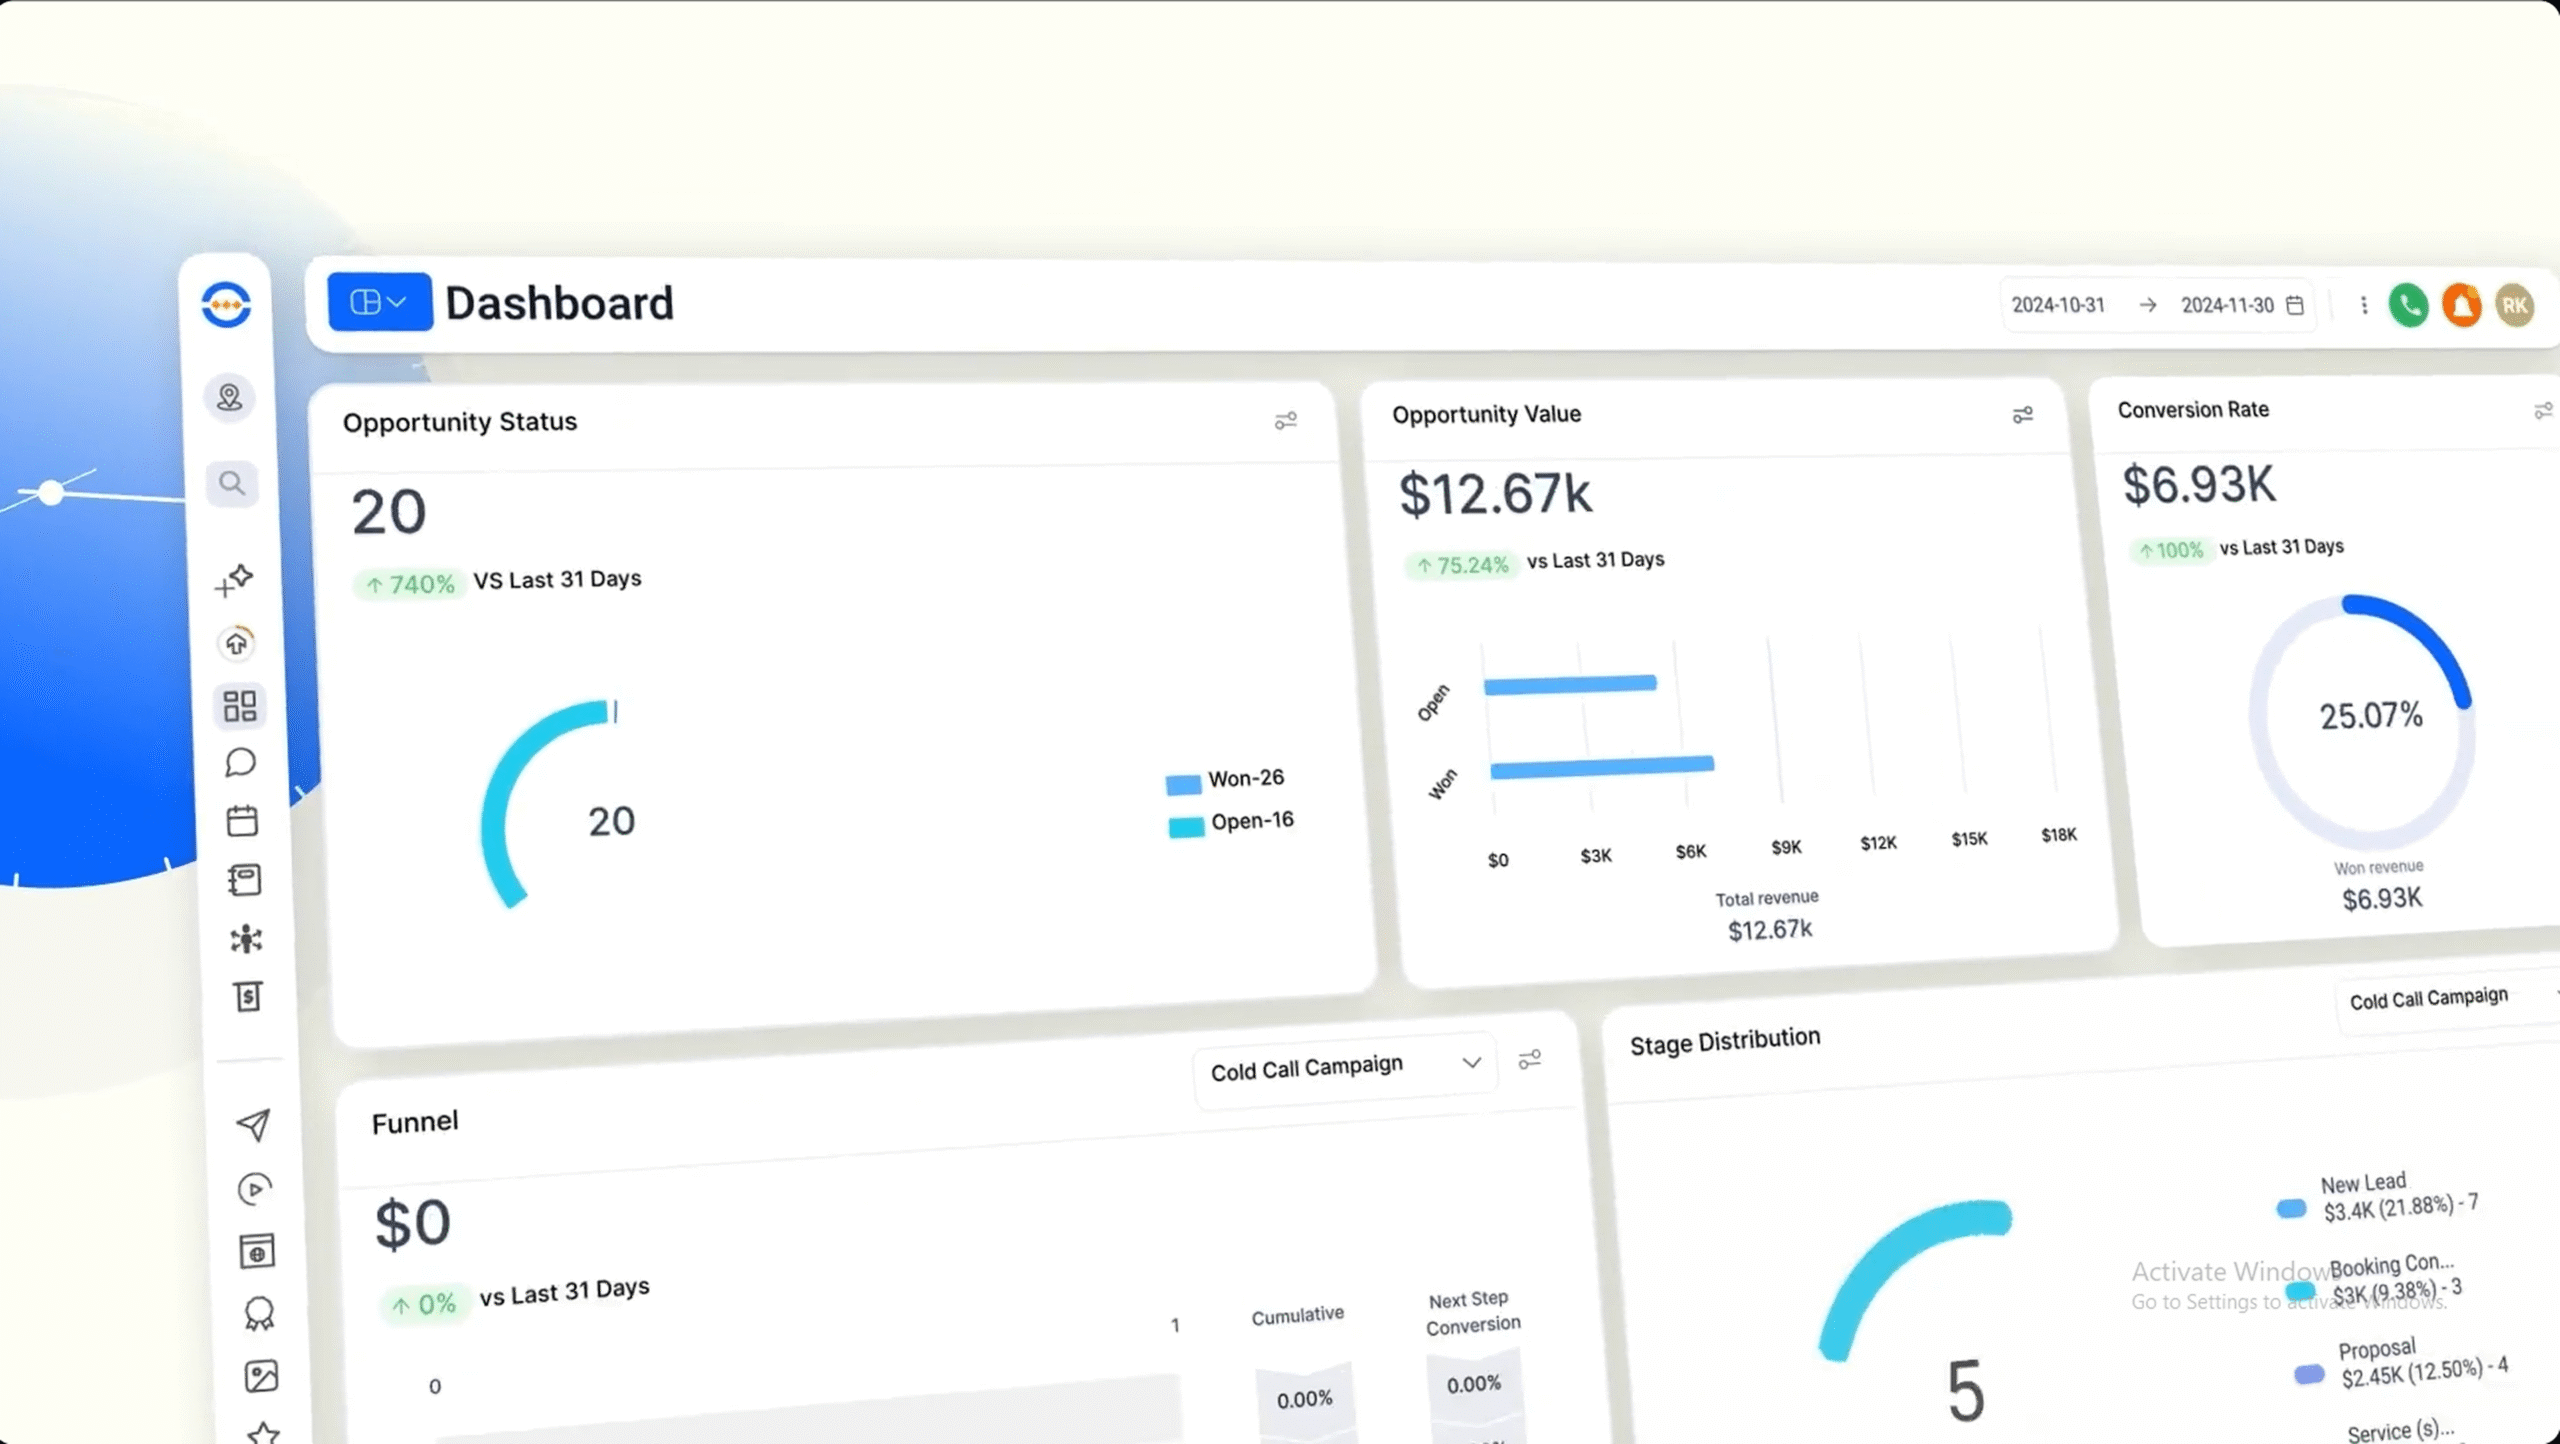2560x1444 pixels.
Task: Click the search magnifier in sidebar
Action: pos(232,484)
